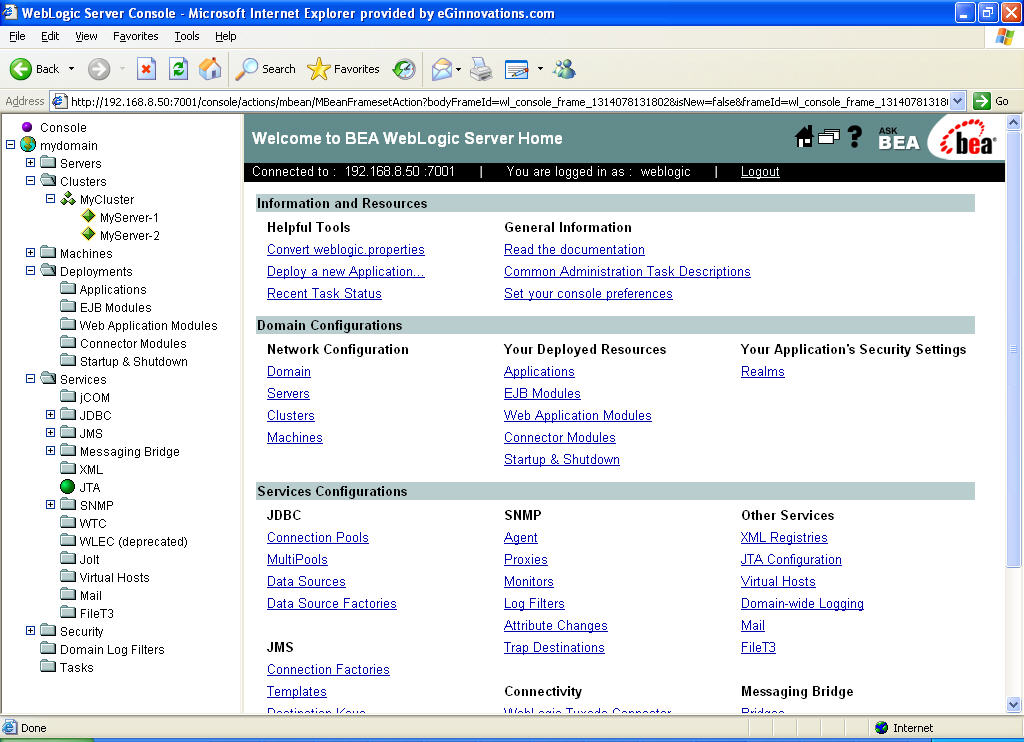Click the Logout link
Viewport: 1024px width, 742px height.
coord(760,171)
